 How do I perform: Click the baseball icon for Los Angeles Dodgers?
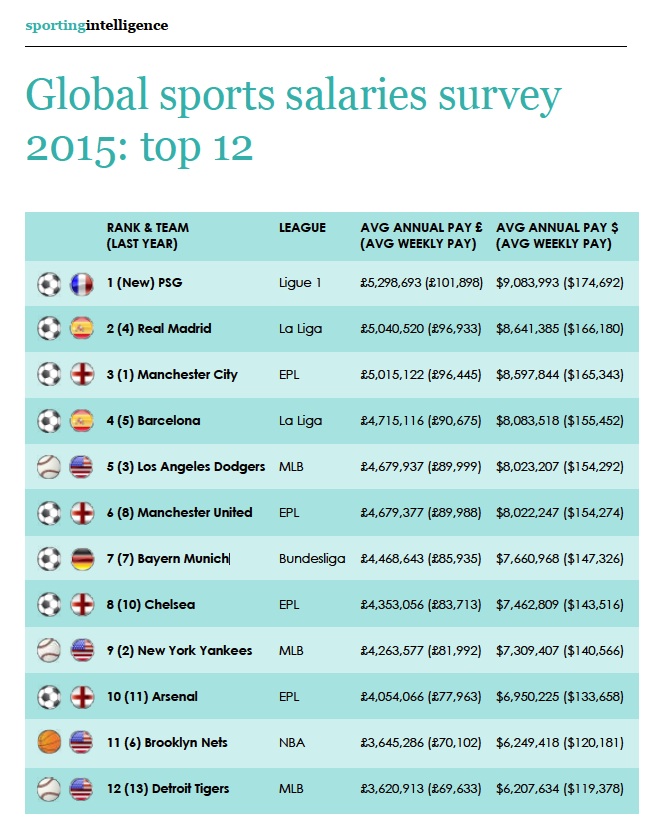(49, 467)
